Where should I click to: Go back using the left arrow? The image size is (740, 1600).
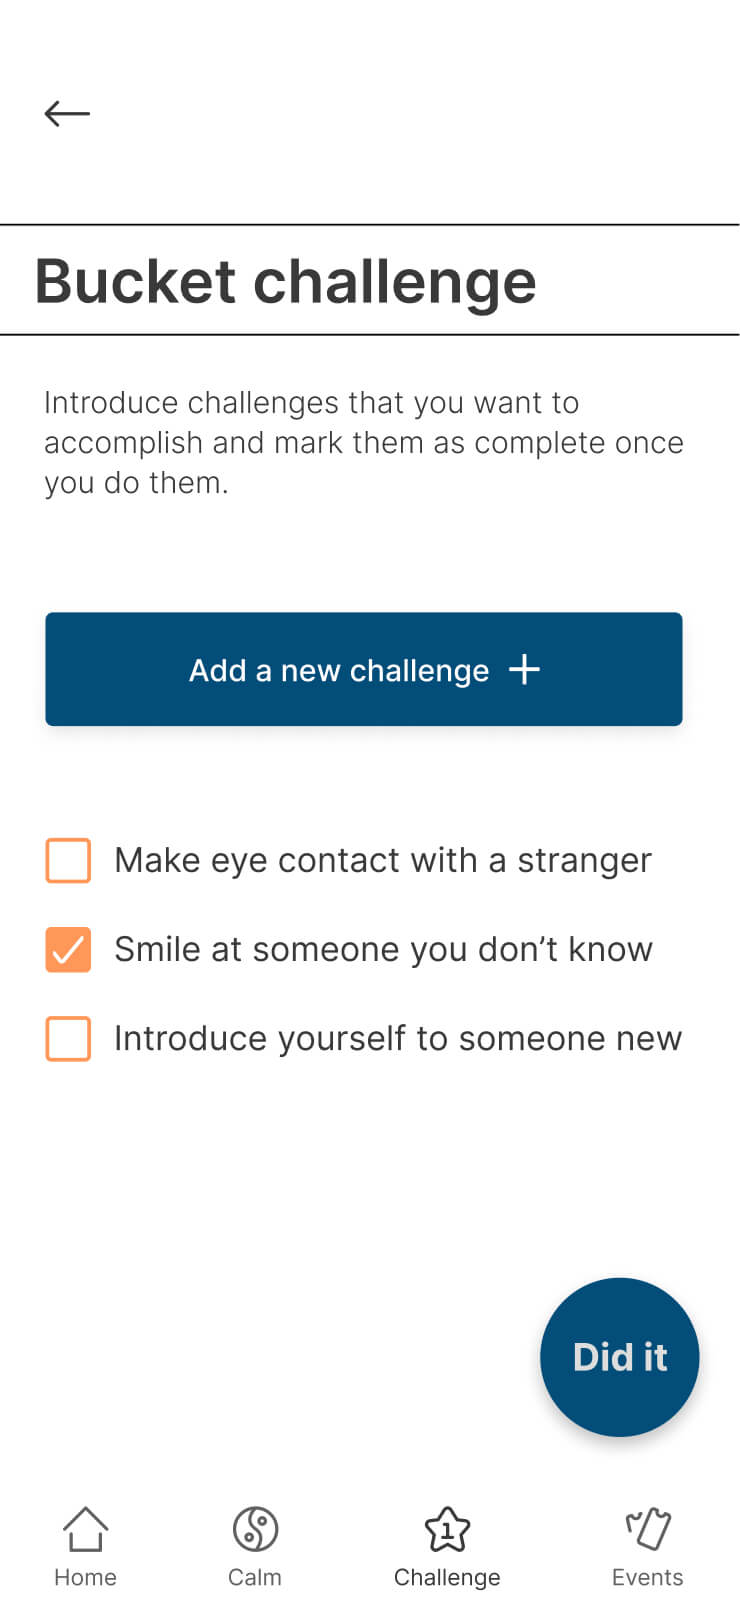(x=67, y=114)
